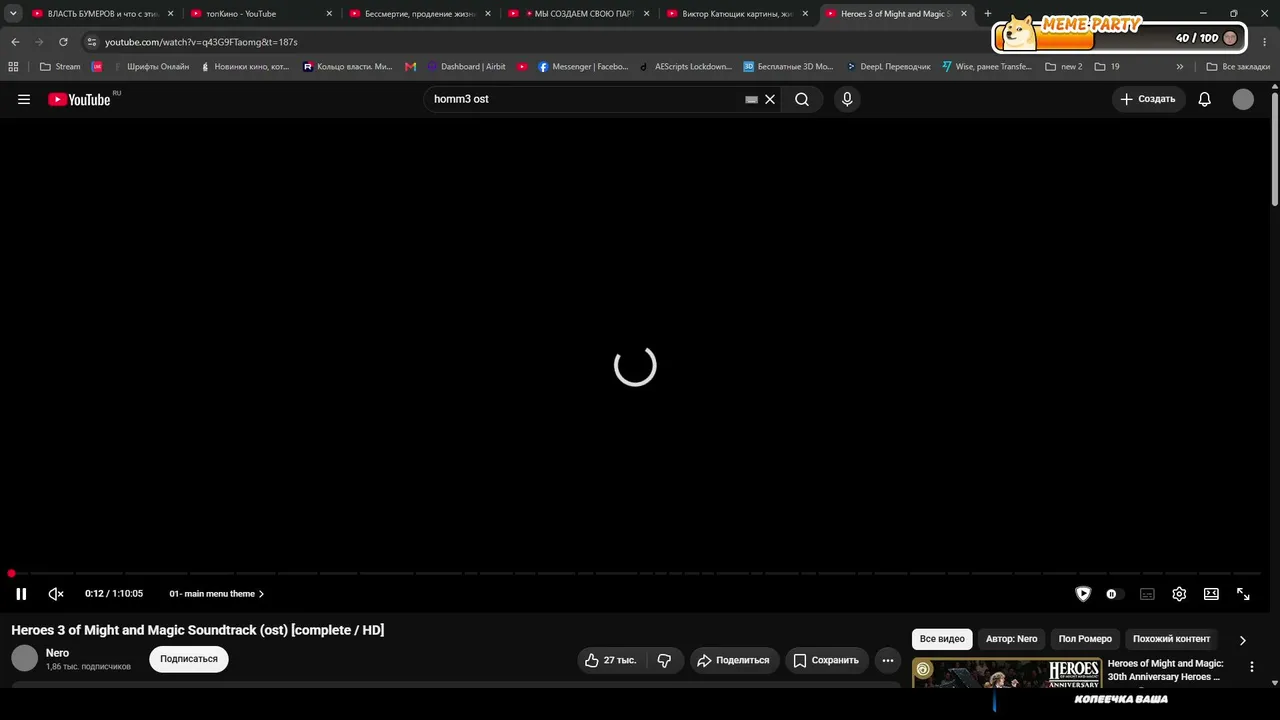Open the YouTube guide hamburger menu
This screenshot has height=720, width=1280.
(x=24, y=99)
